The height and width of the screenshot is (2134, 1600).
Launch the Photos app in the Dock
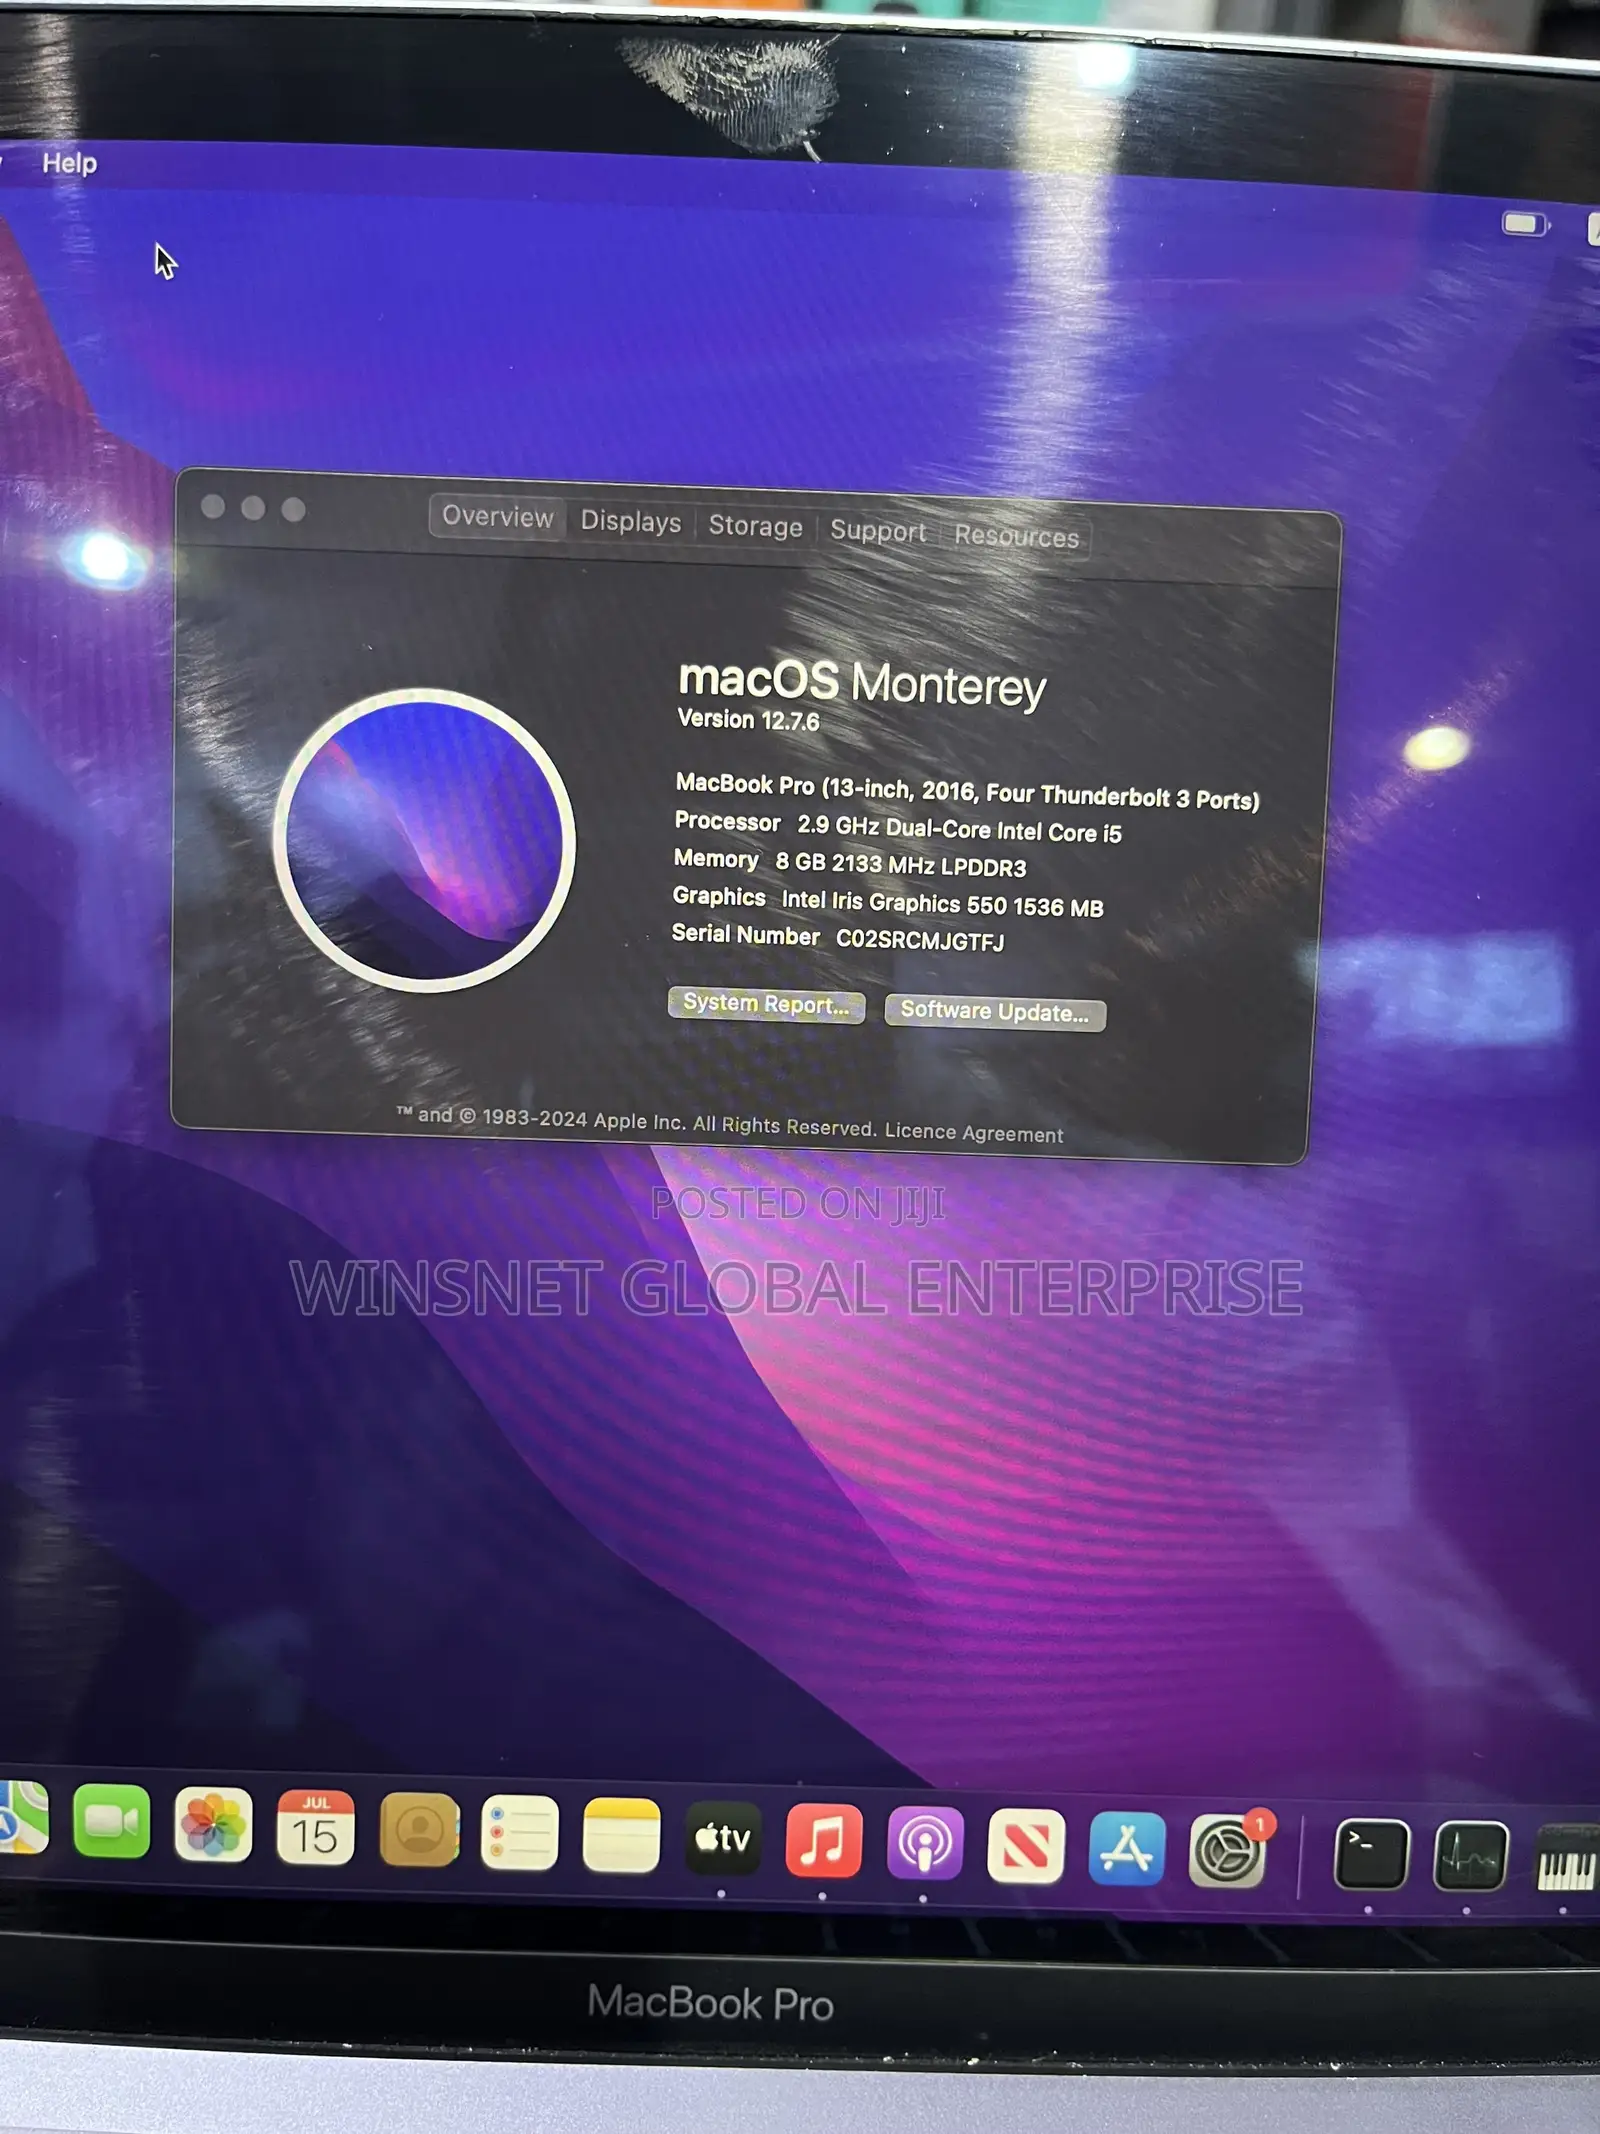(213, 1825)
